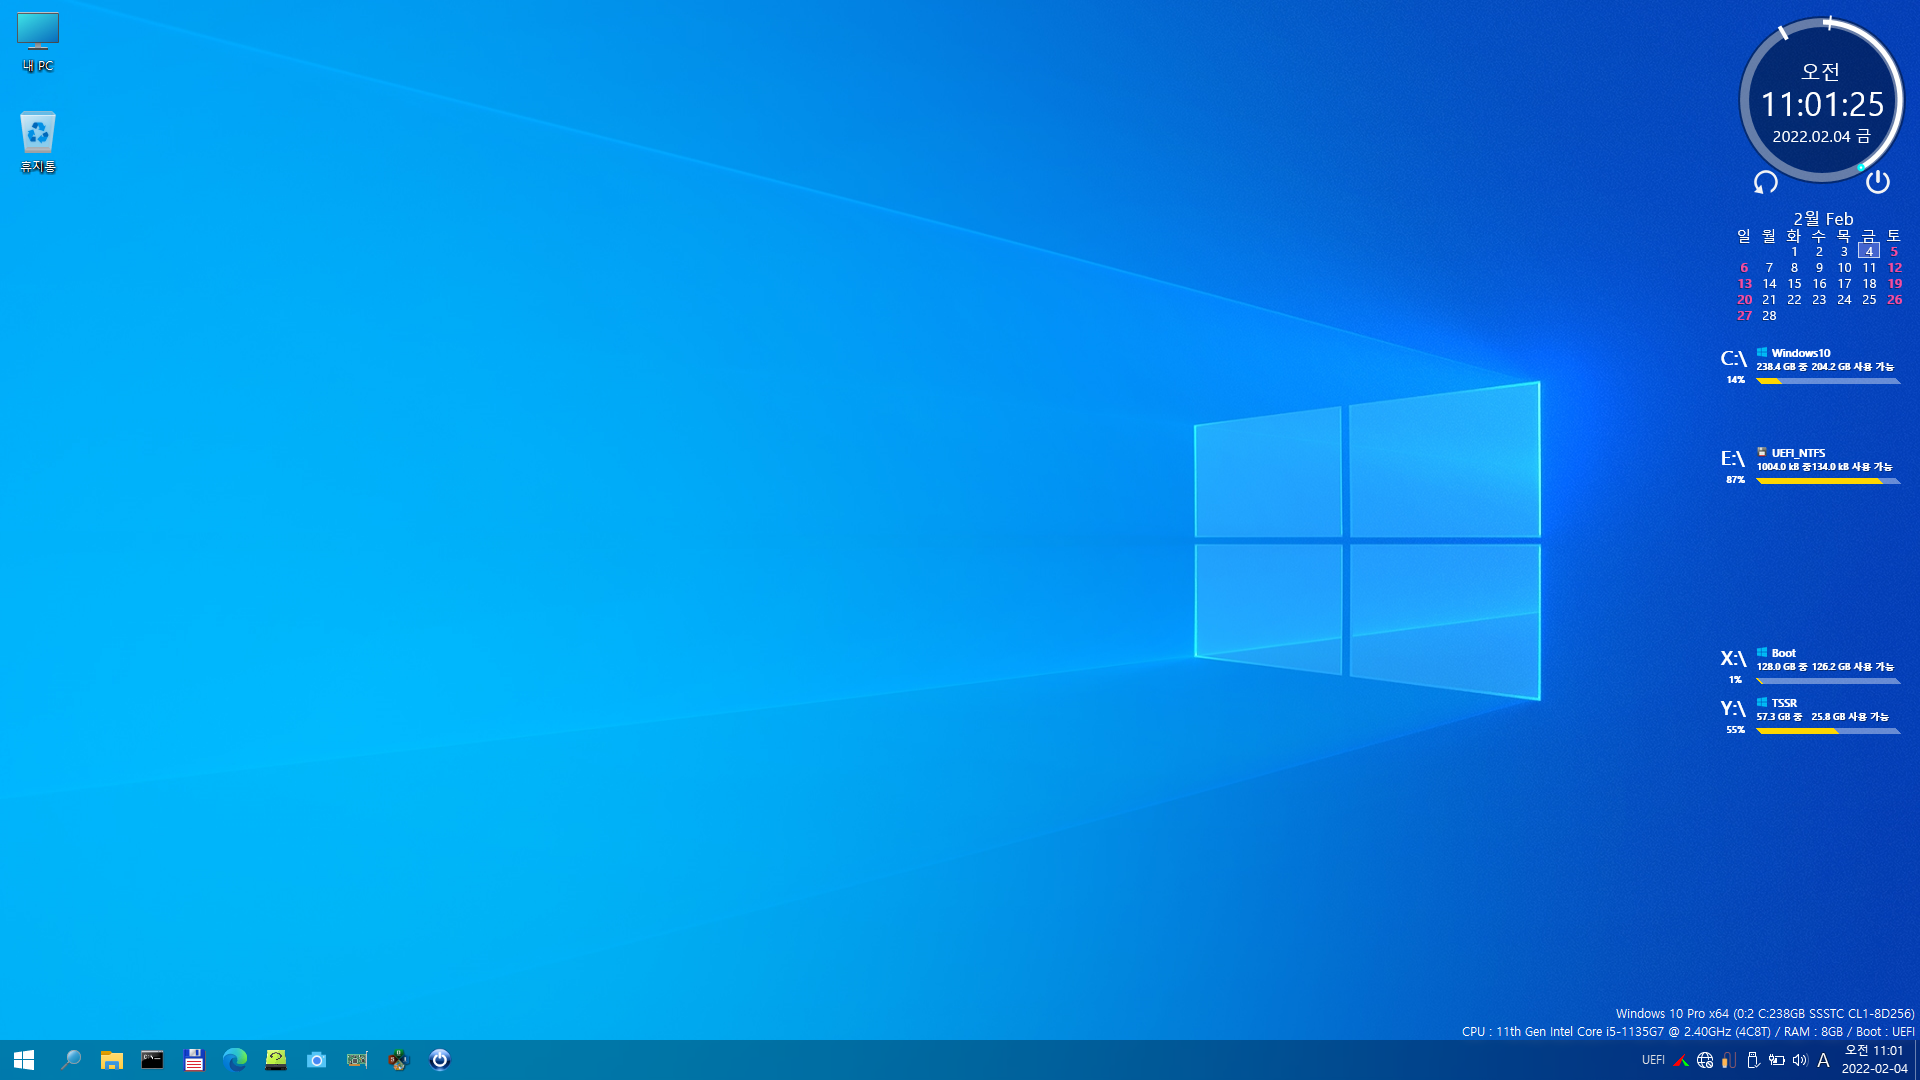Image resolution: width=1920 pixels, height=1080 pixels.
Task: Click the 2월 Feb calendar heading
Action: [x=1823, y=218]
